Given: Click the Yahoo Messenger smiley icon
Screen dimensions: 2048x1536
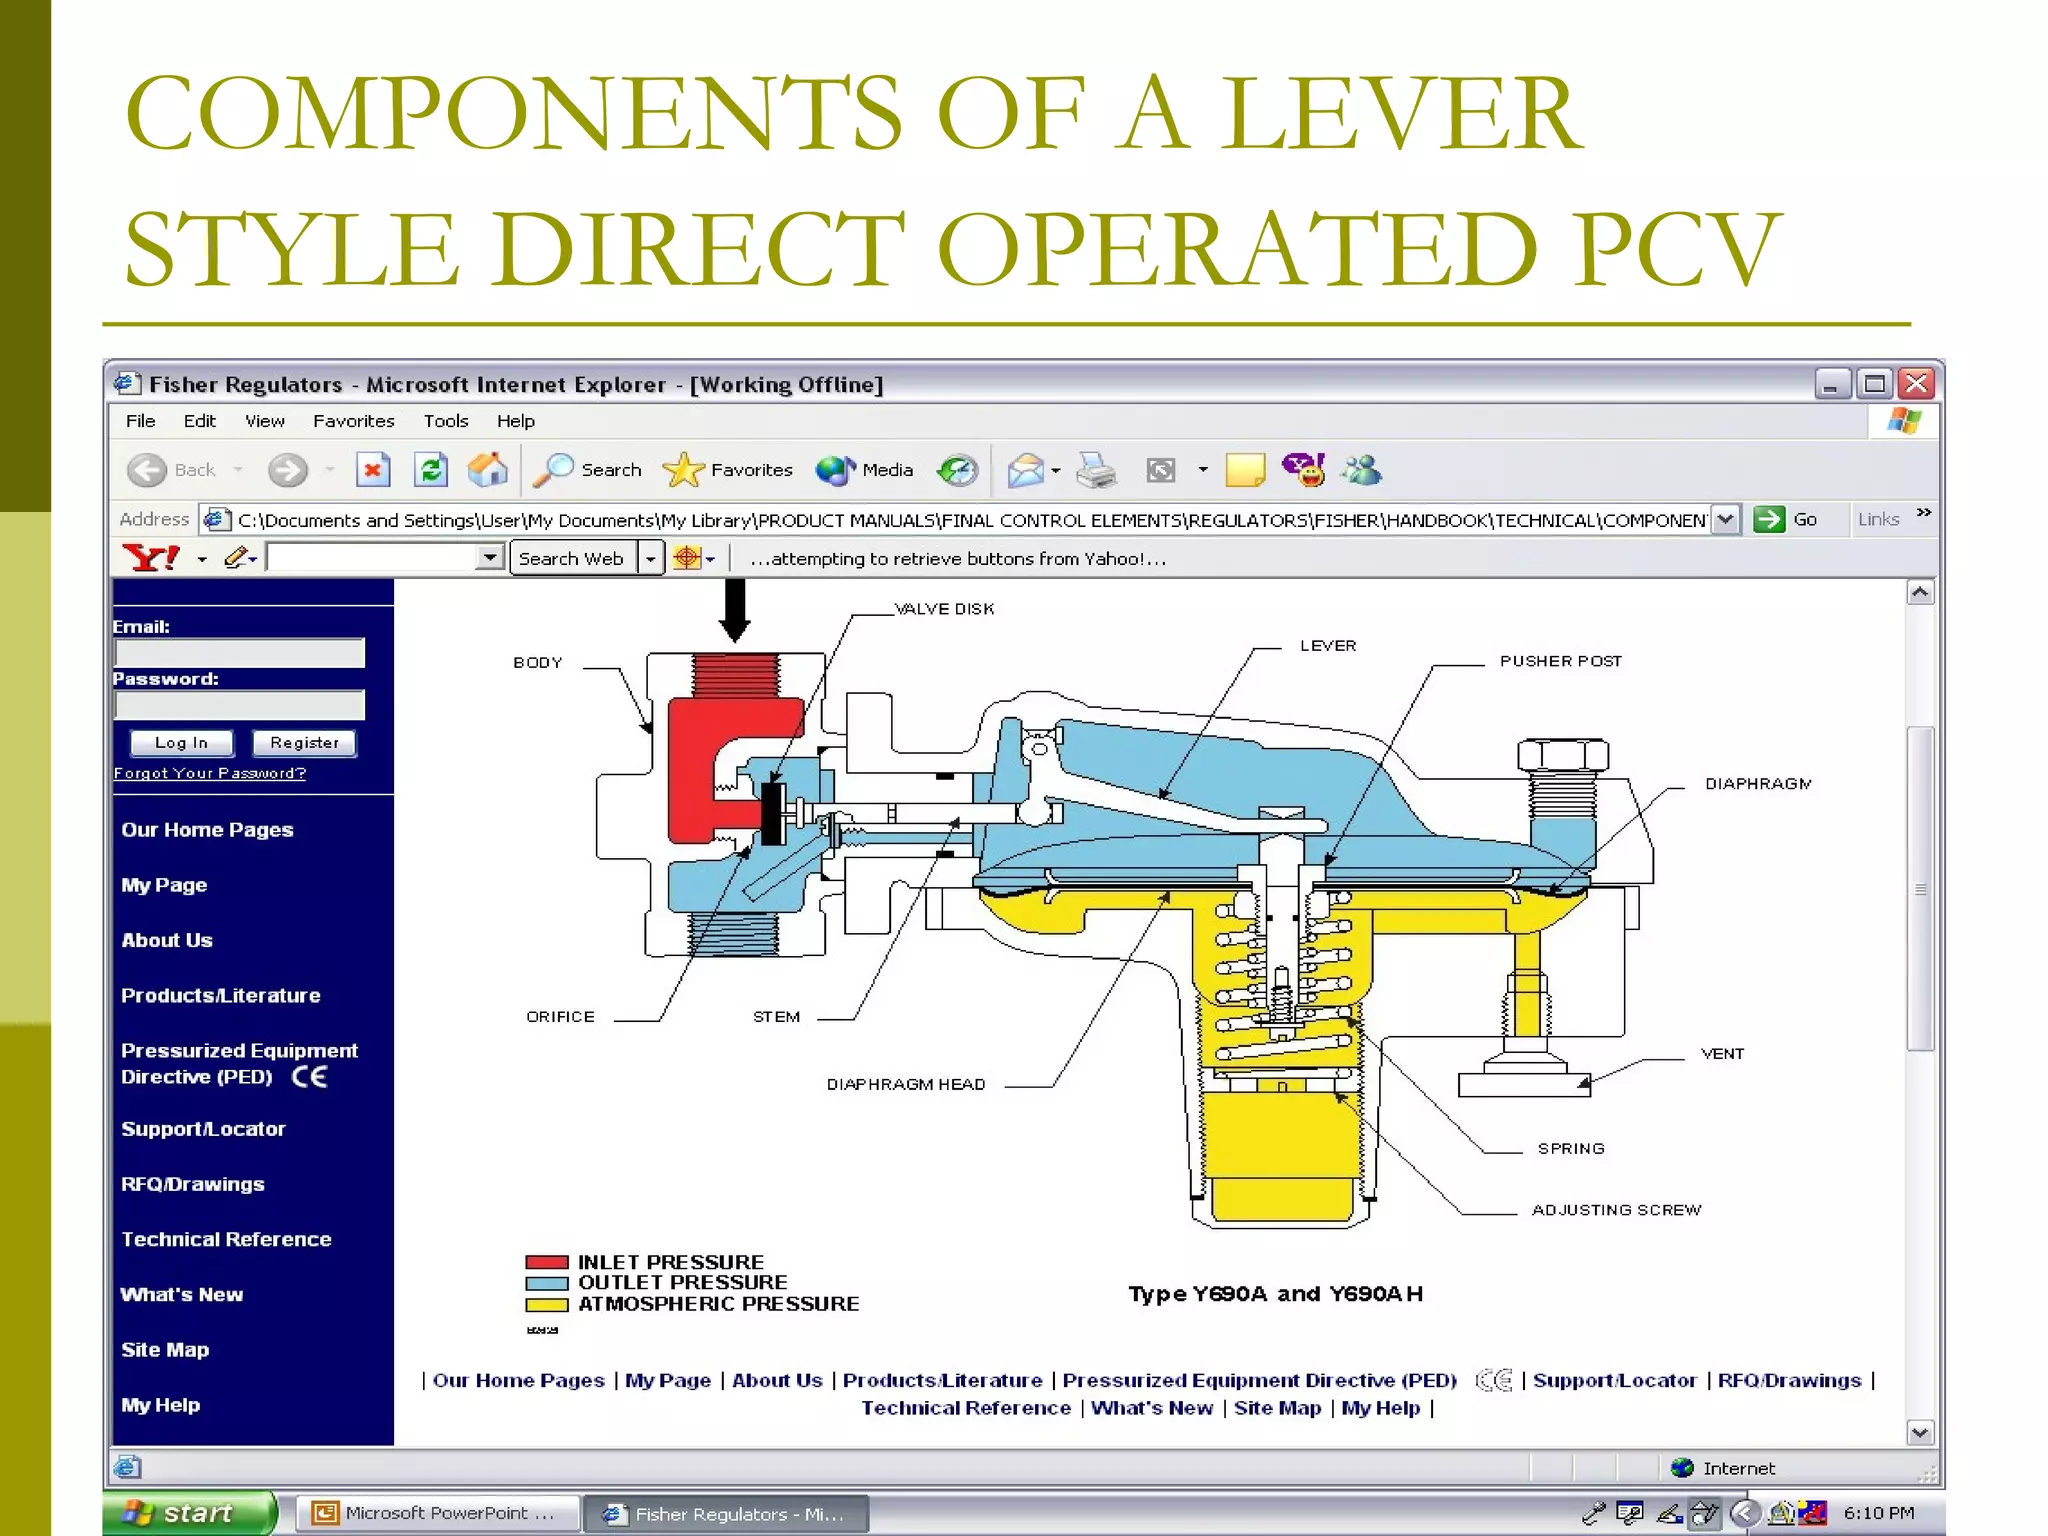Looking at the screenshot, I should point(1304,469).
